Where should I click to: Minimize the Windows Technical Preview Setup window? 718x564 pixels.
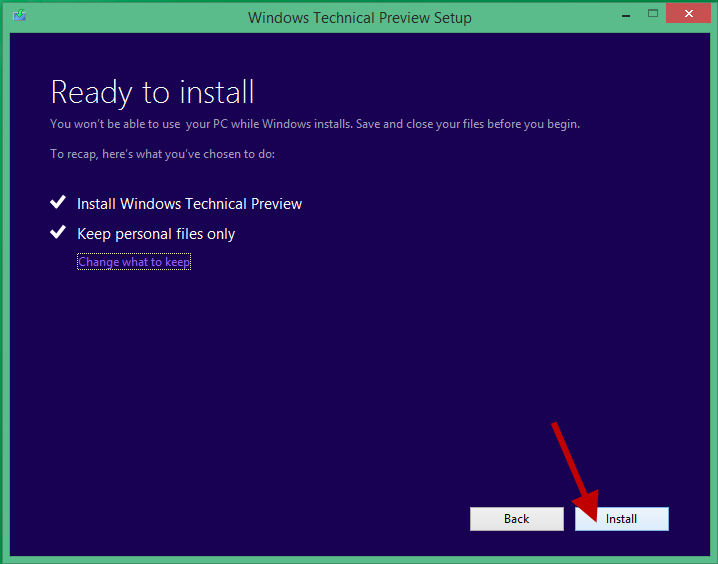pos(626,16)
